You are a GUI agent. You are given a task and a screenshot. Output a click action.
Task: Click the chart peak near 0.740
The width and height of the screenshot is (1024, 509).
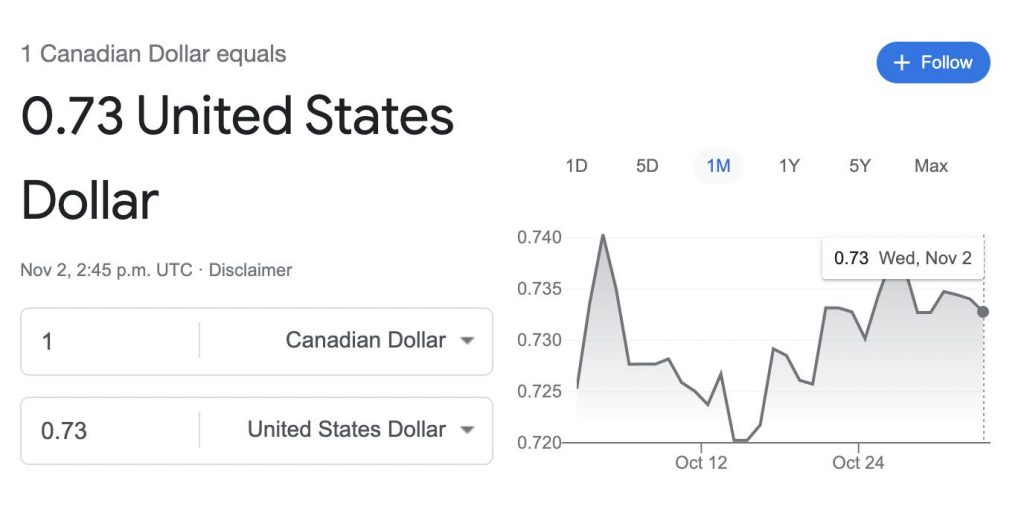click(602, 236)
